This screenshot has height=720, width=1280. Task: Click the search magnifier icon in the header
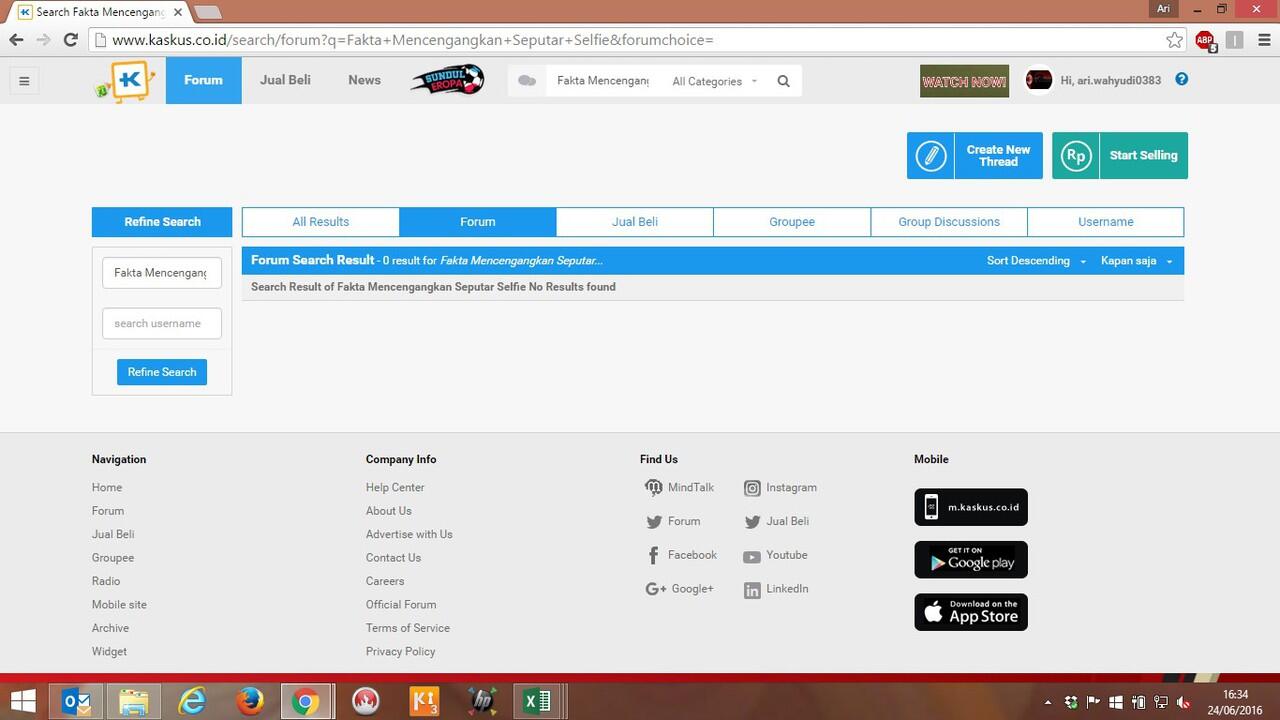784,81
